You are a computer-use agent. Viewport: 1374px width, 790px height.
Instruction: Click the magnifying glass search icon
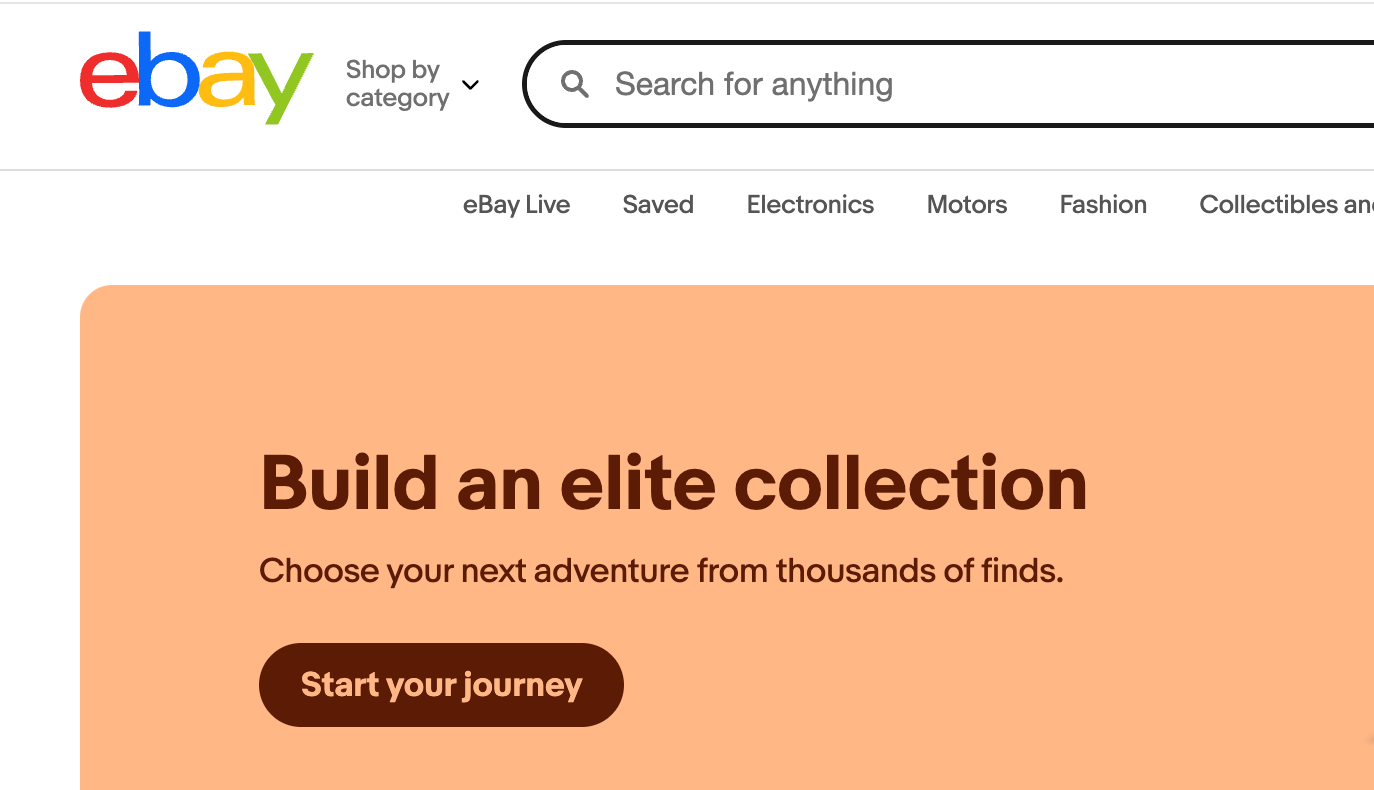575,84
